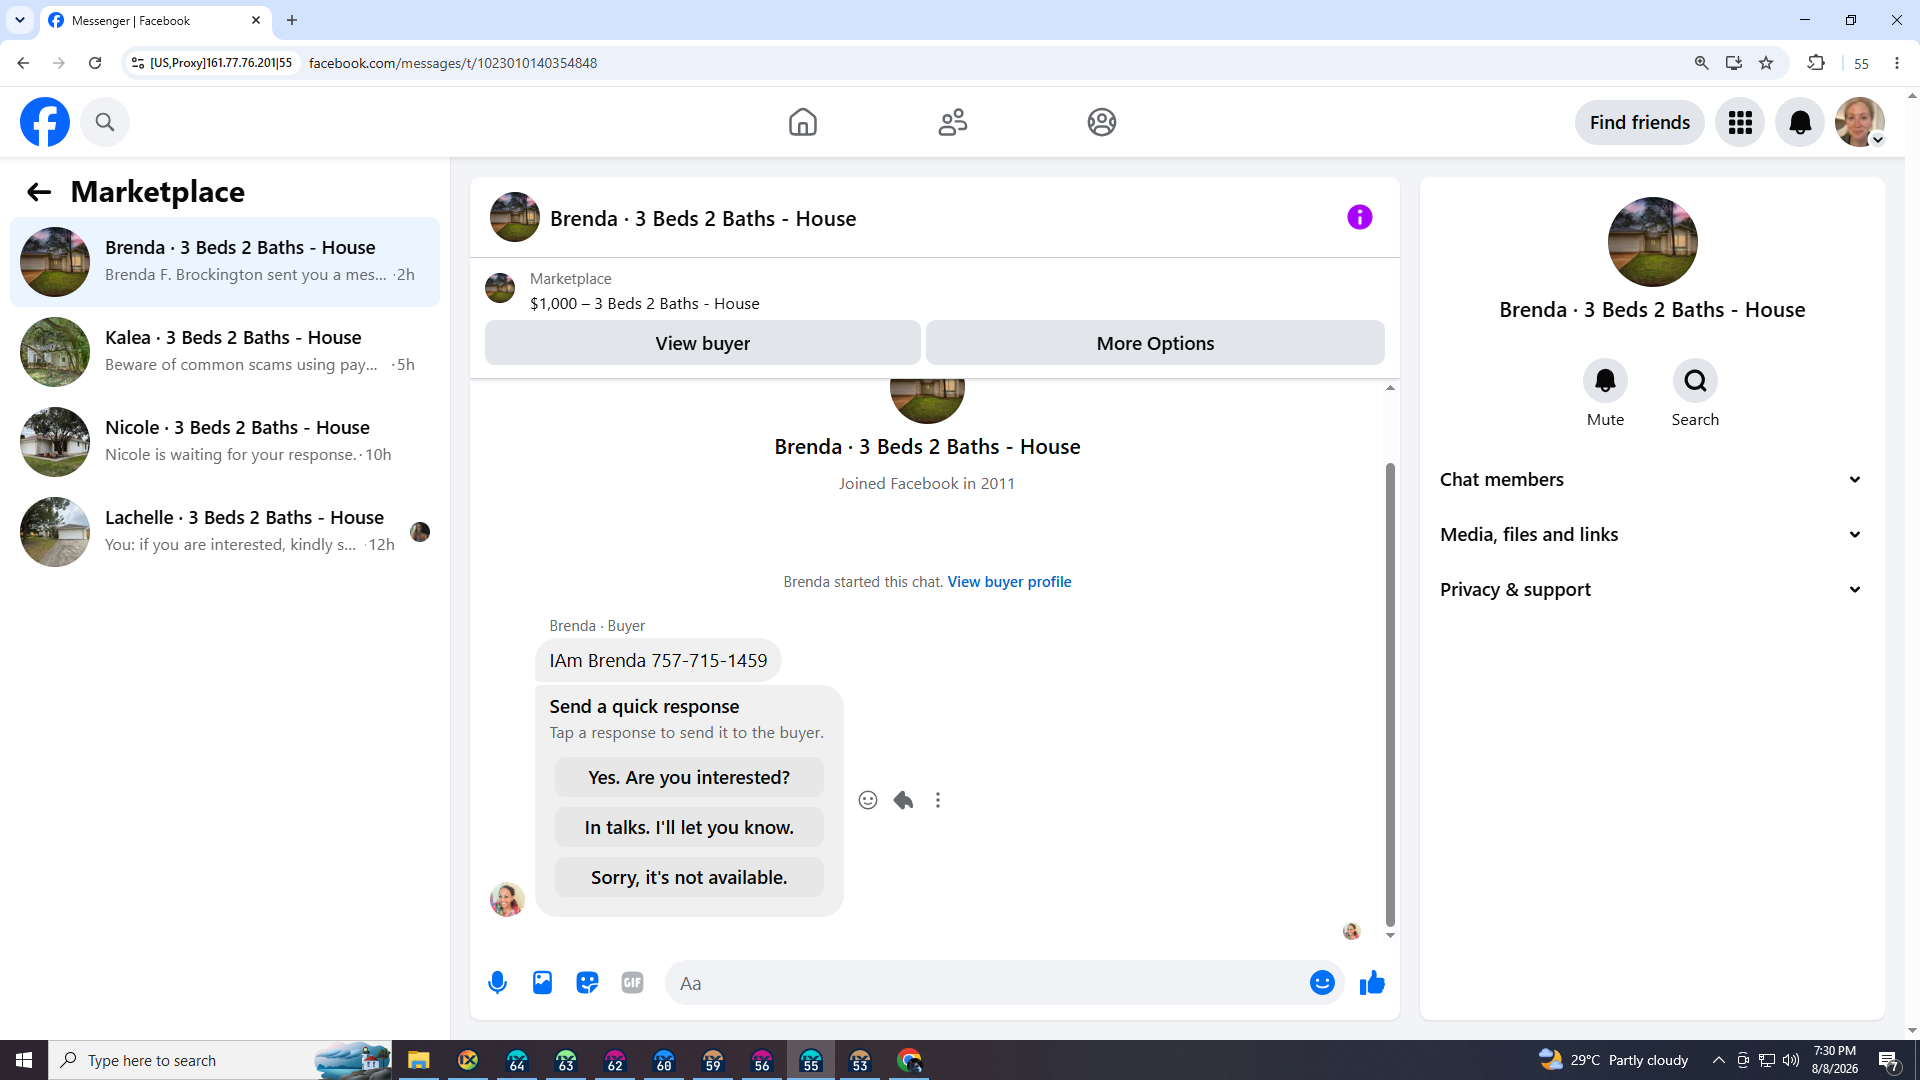
Task: Open the Facebook menu grid icon
Action: click(1740, 122)
